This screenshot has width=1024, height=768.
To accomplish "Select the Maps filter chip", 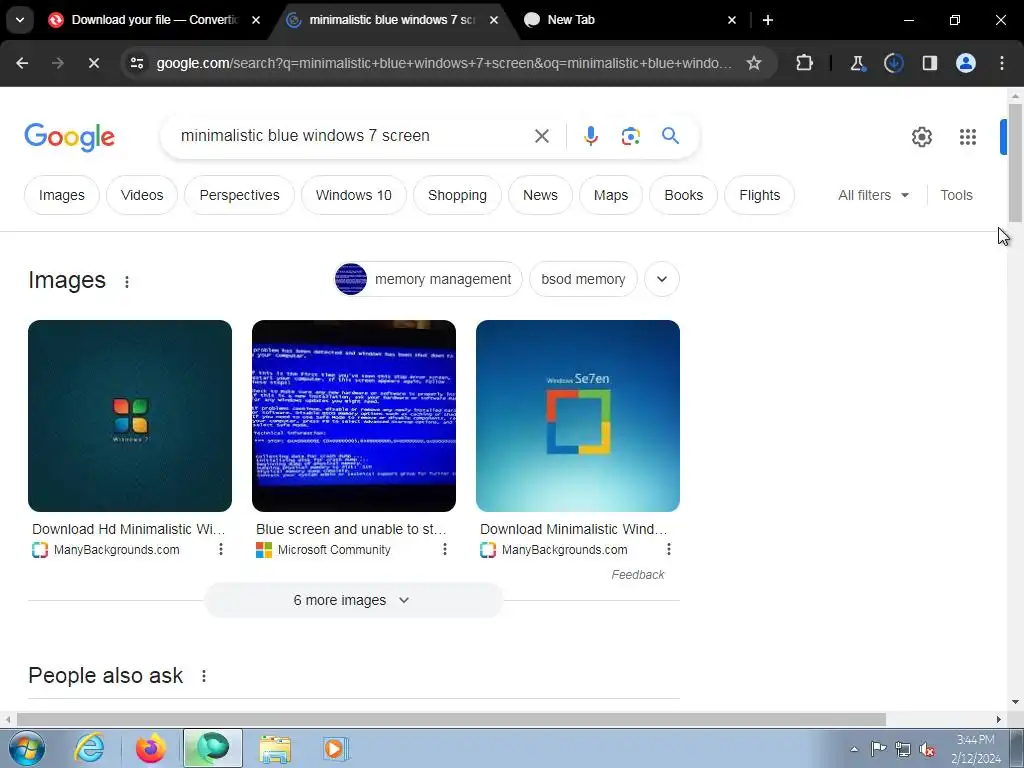I will 611,195.
